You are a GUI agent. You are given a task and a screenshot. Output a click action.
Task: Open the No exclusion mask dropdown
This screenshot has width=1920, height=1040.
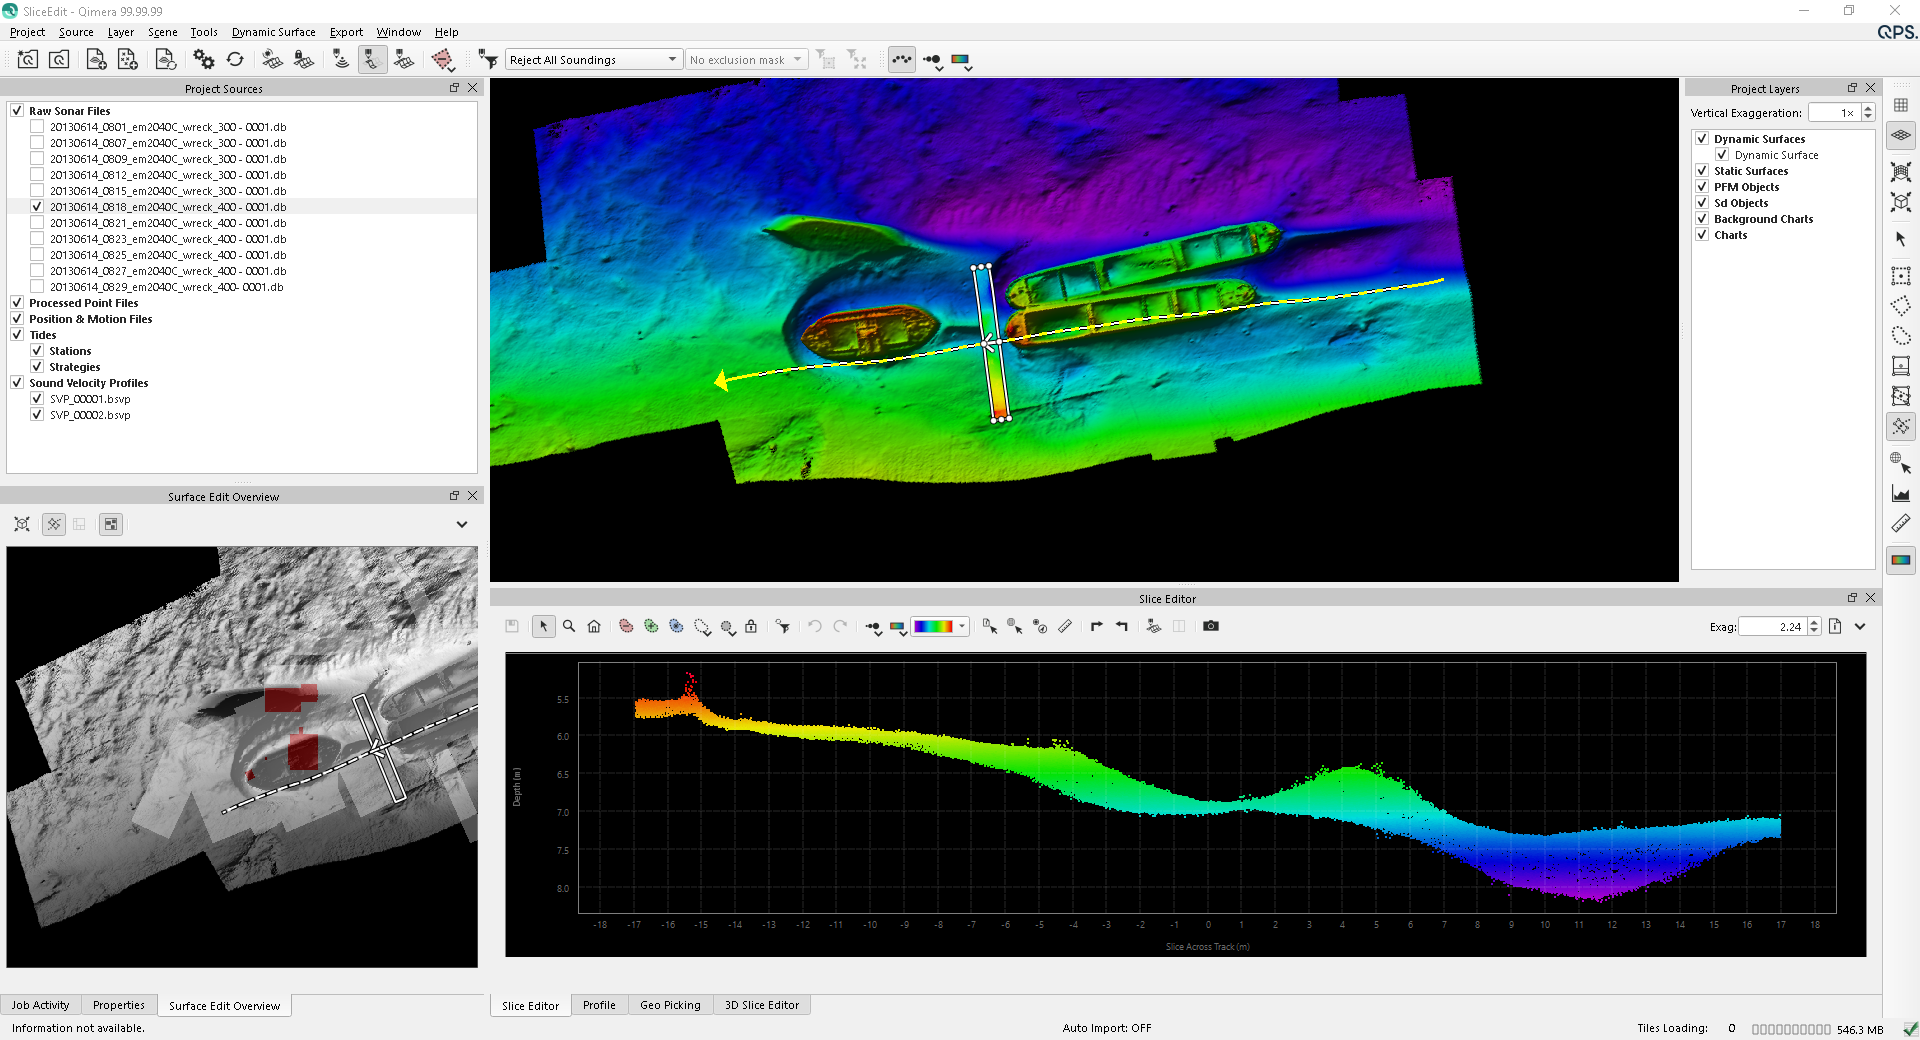point(746,60)
